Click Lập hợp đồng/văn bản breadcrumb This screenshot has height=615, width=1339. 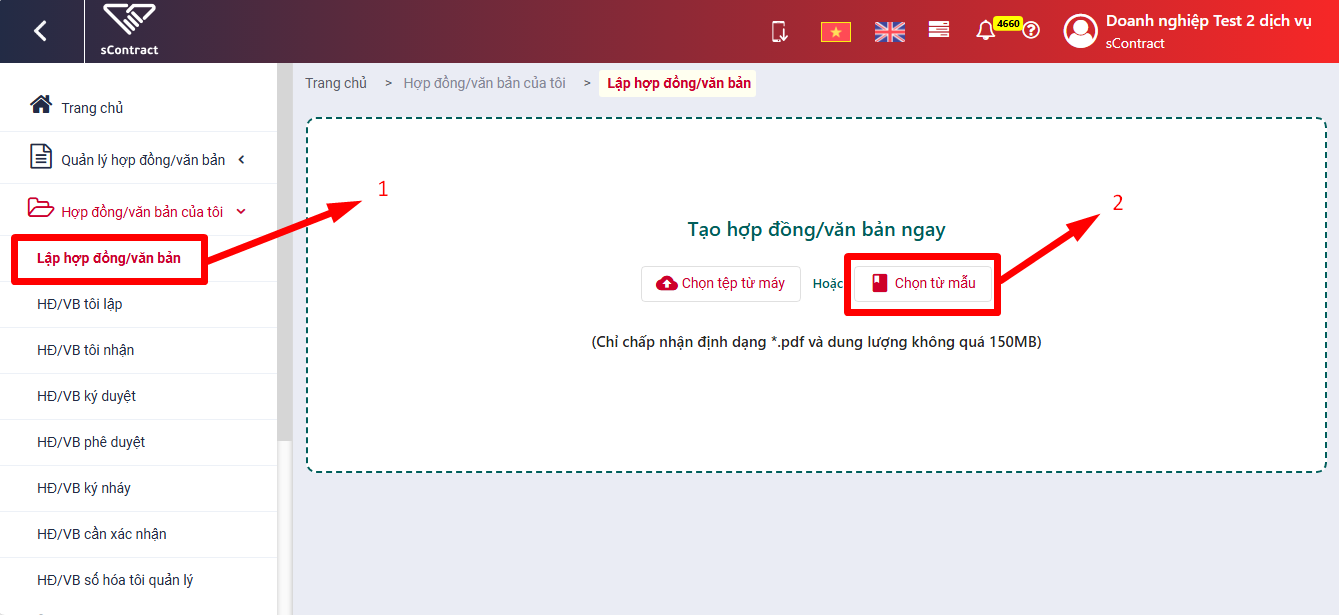pyautogui.click(x=679, y=83)
